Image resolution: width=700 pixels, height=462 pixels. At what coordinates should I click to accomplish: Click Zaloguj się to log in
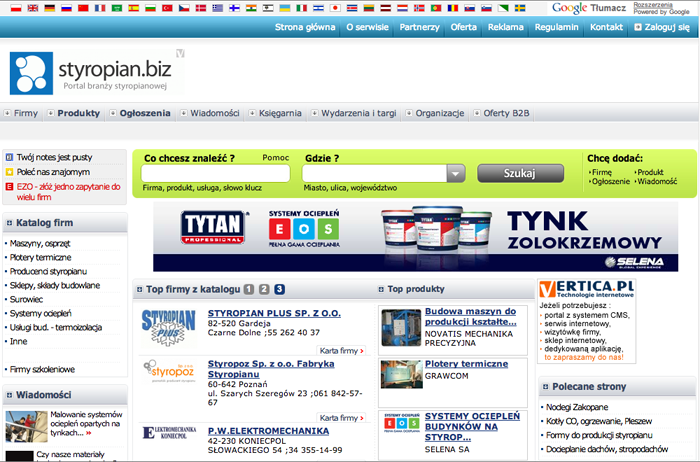[662, 27]
